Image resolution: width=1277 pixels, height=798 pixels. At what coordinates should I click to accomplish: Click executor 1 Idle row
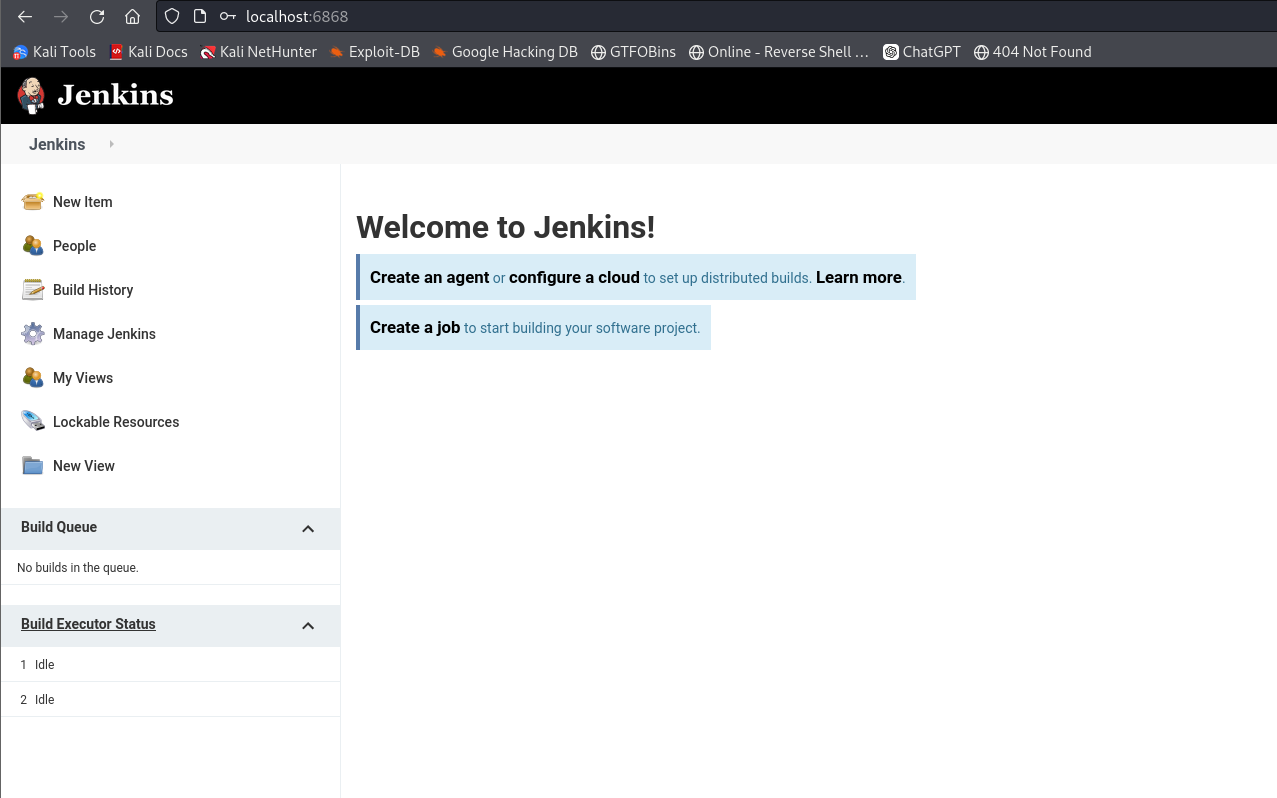[170, 664]
